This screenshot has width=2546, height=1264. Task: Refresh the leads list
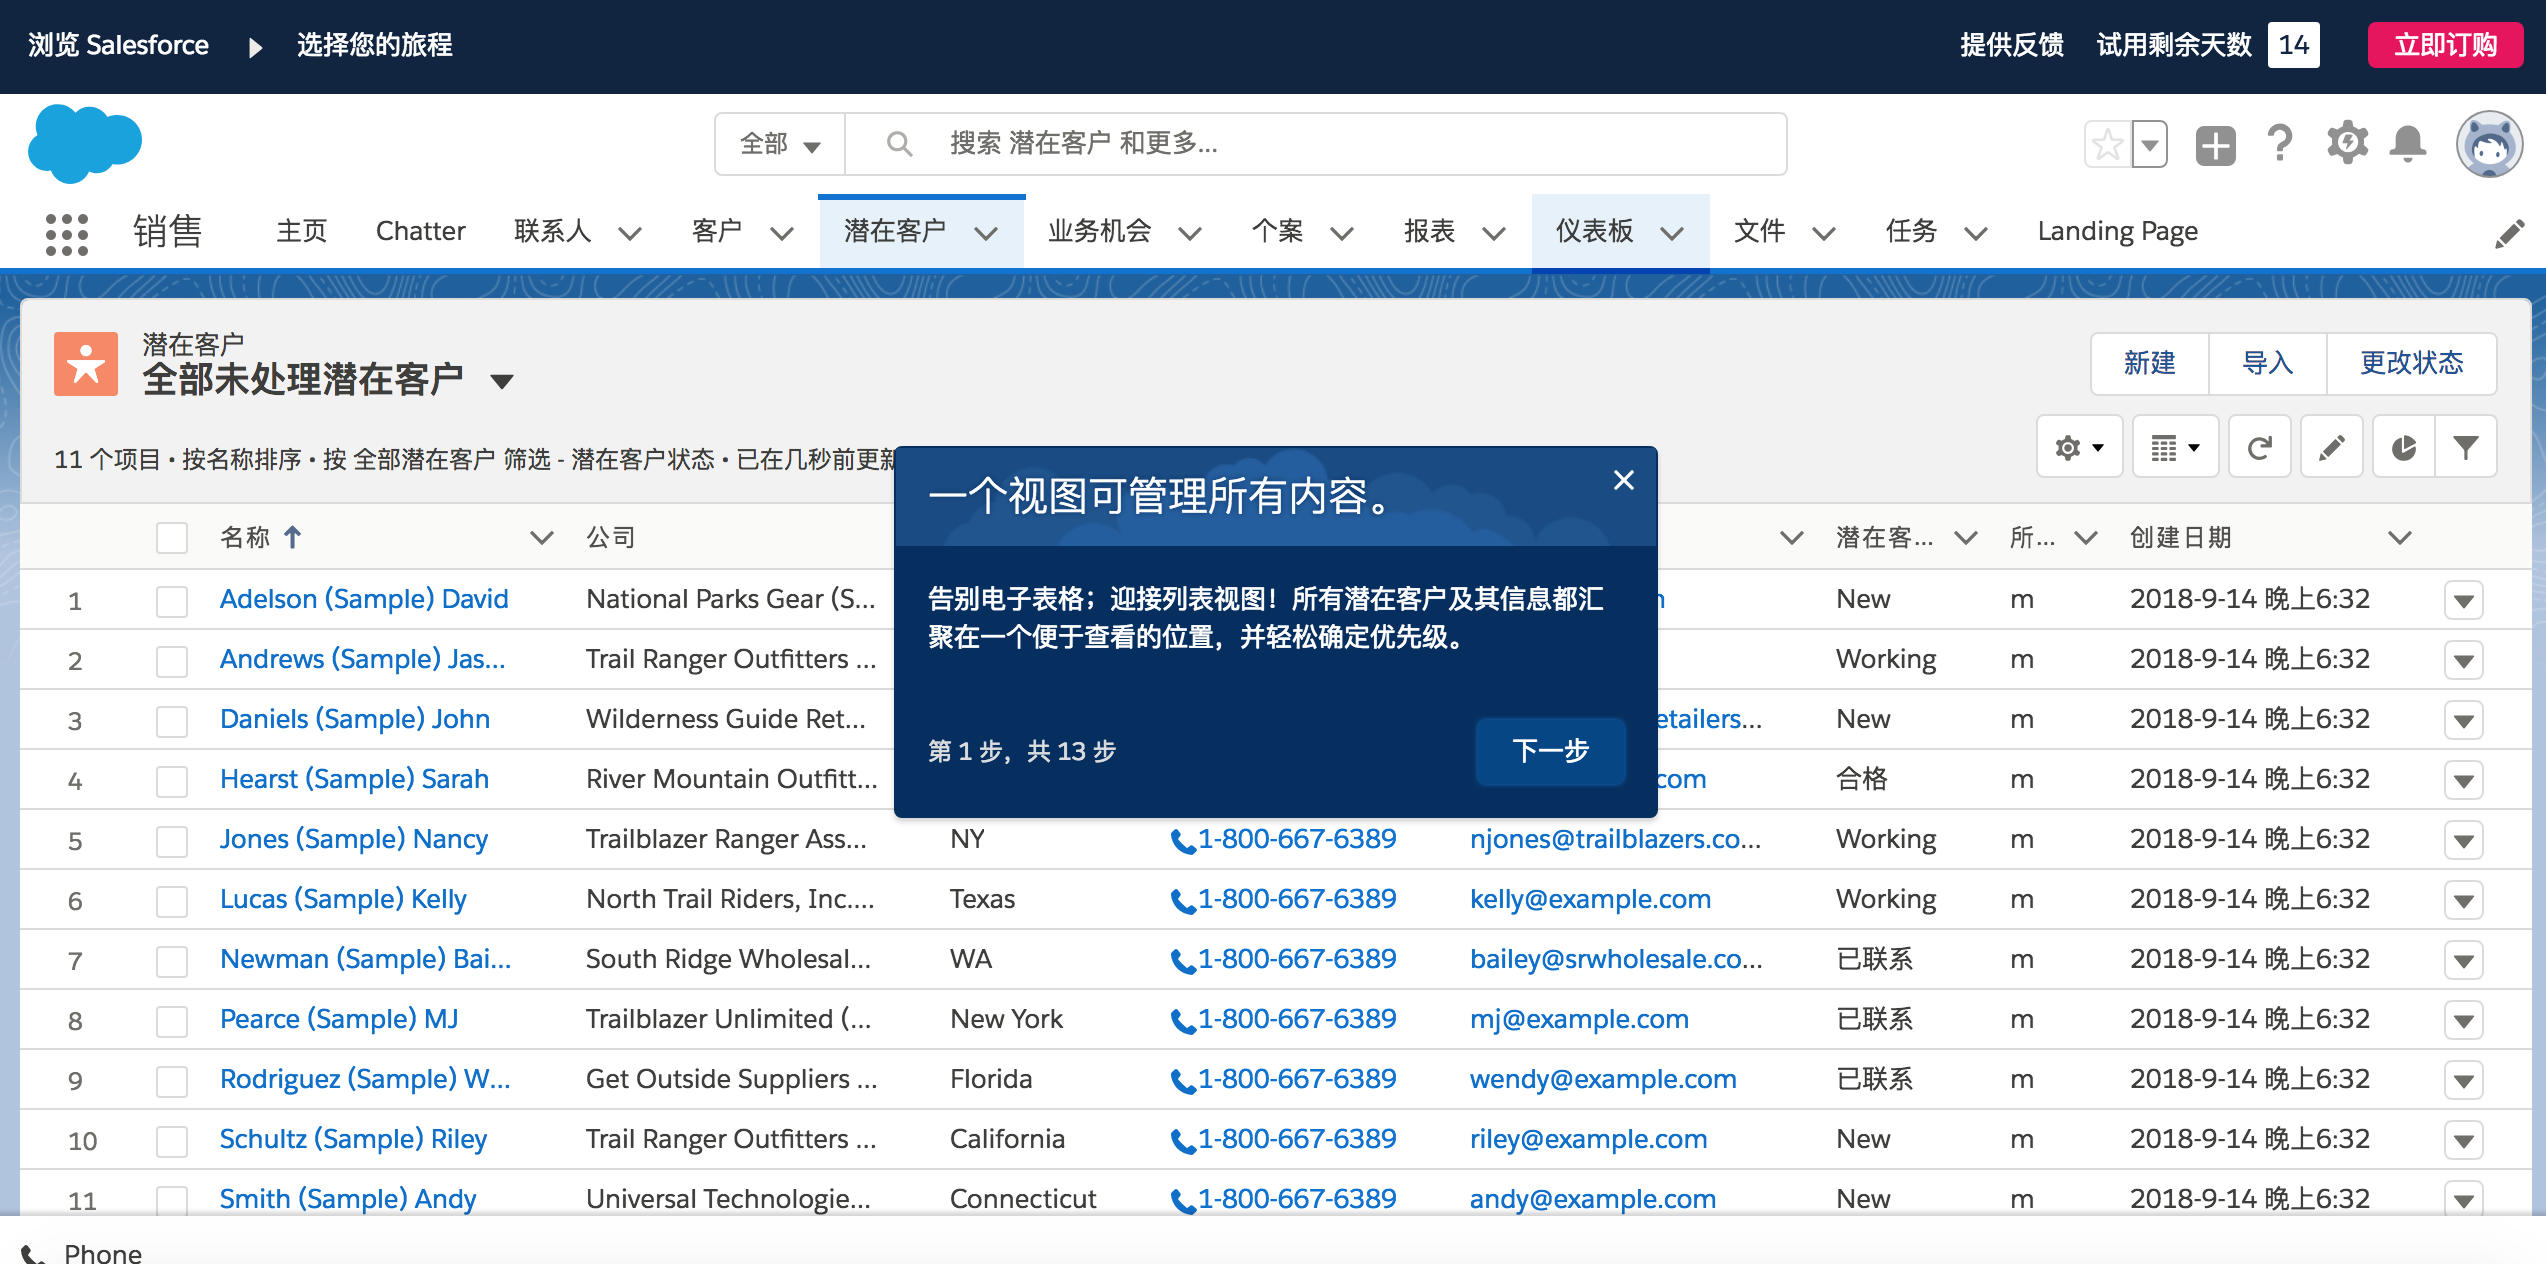click(2260, 447)
